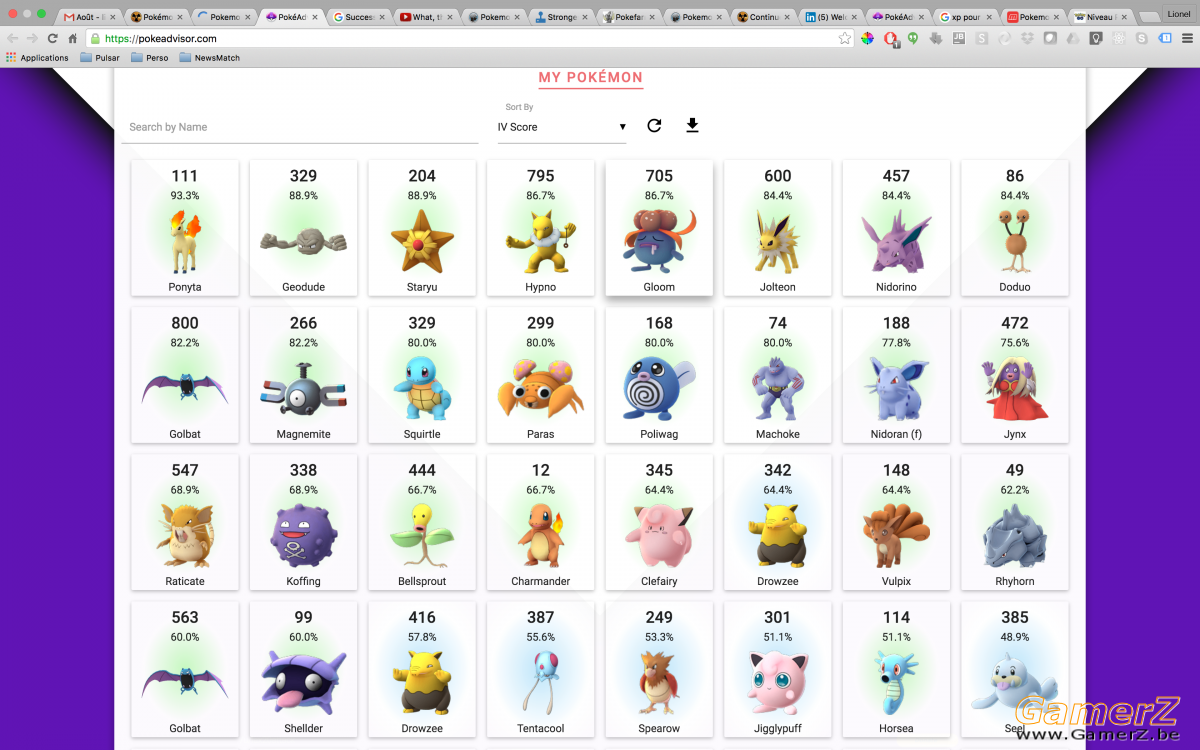Select the Jigglypuff card

pyautogui.click(x=778, y=669)
